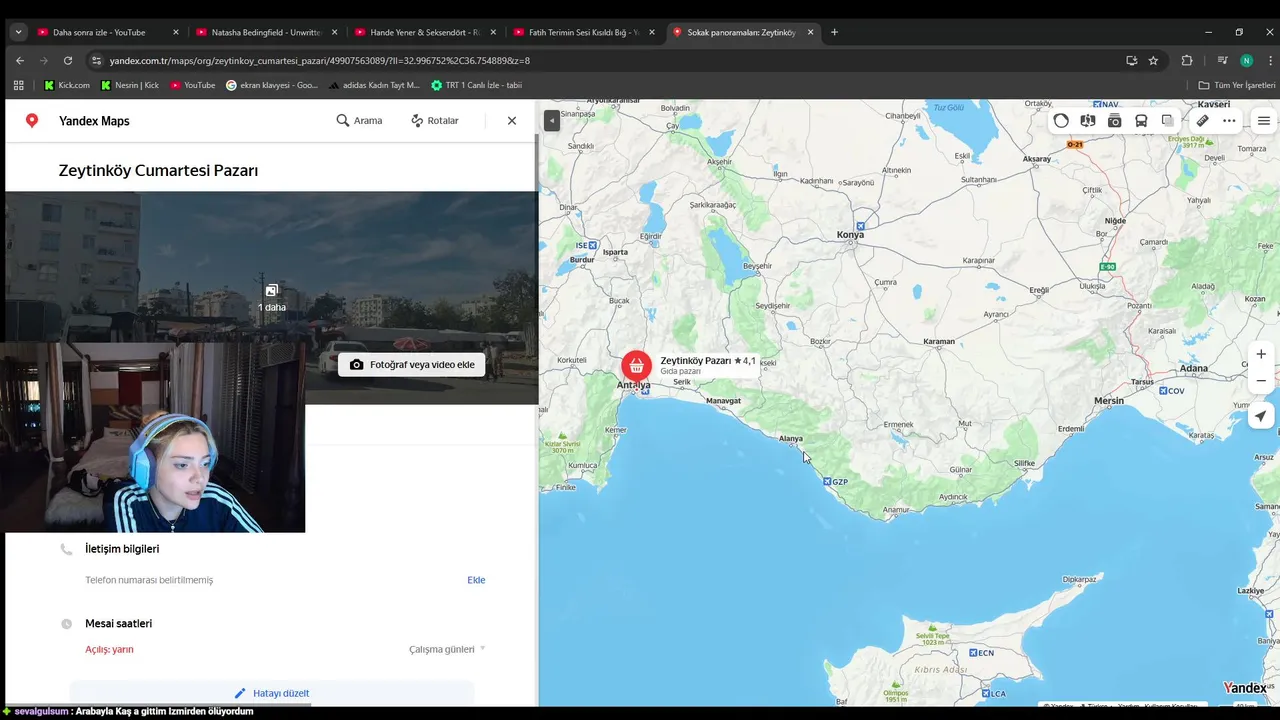The height and width of the screenshot is (720, 1280).
Task: Click the Adana city label on map
Action: [1194, 368]
